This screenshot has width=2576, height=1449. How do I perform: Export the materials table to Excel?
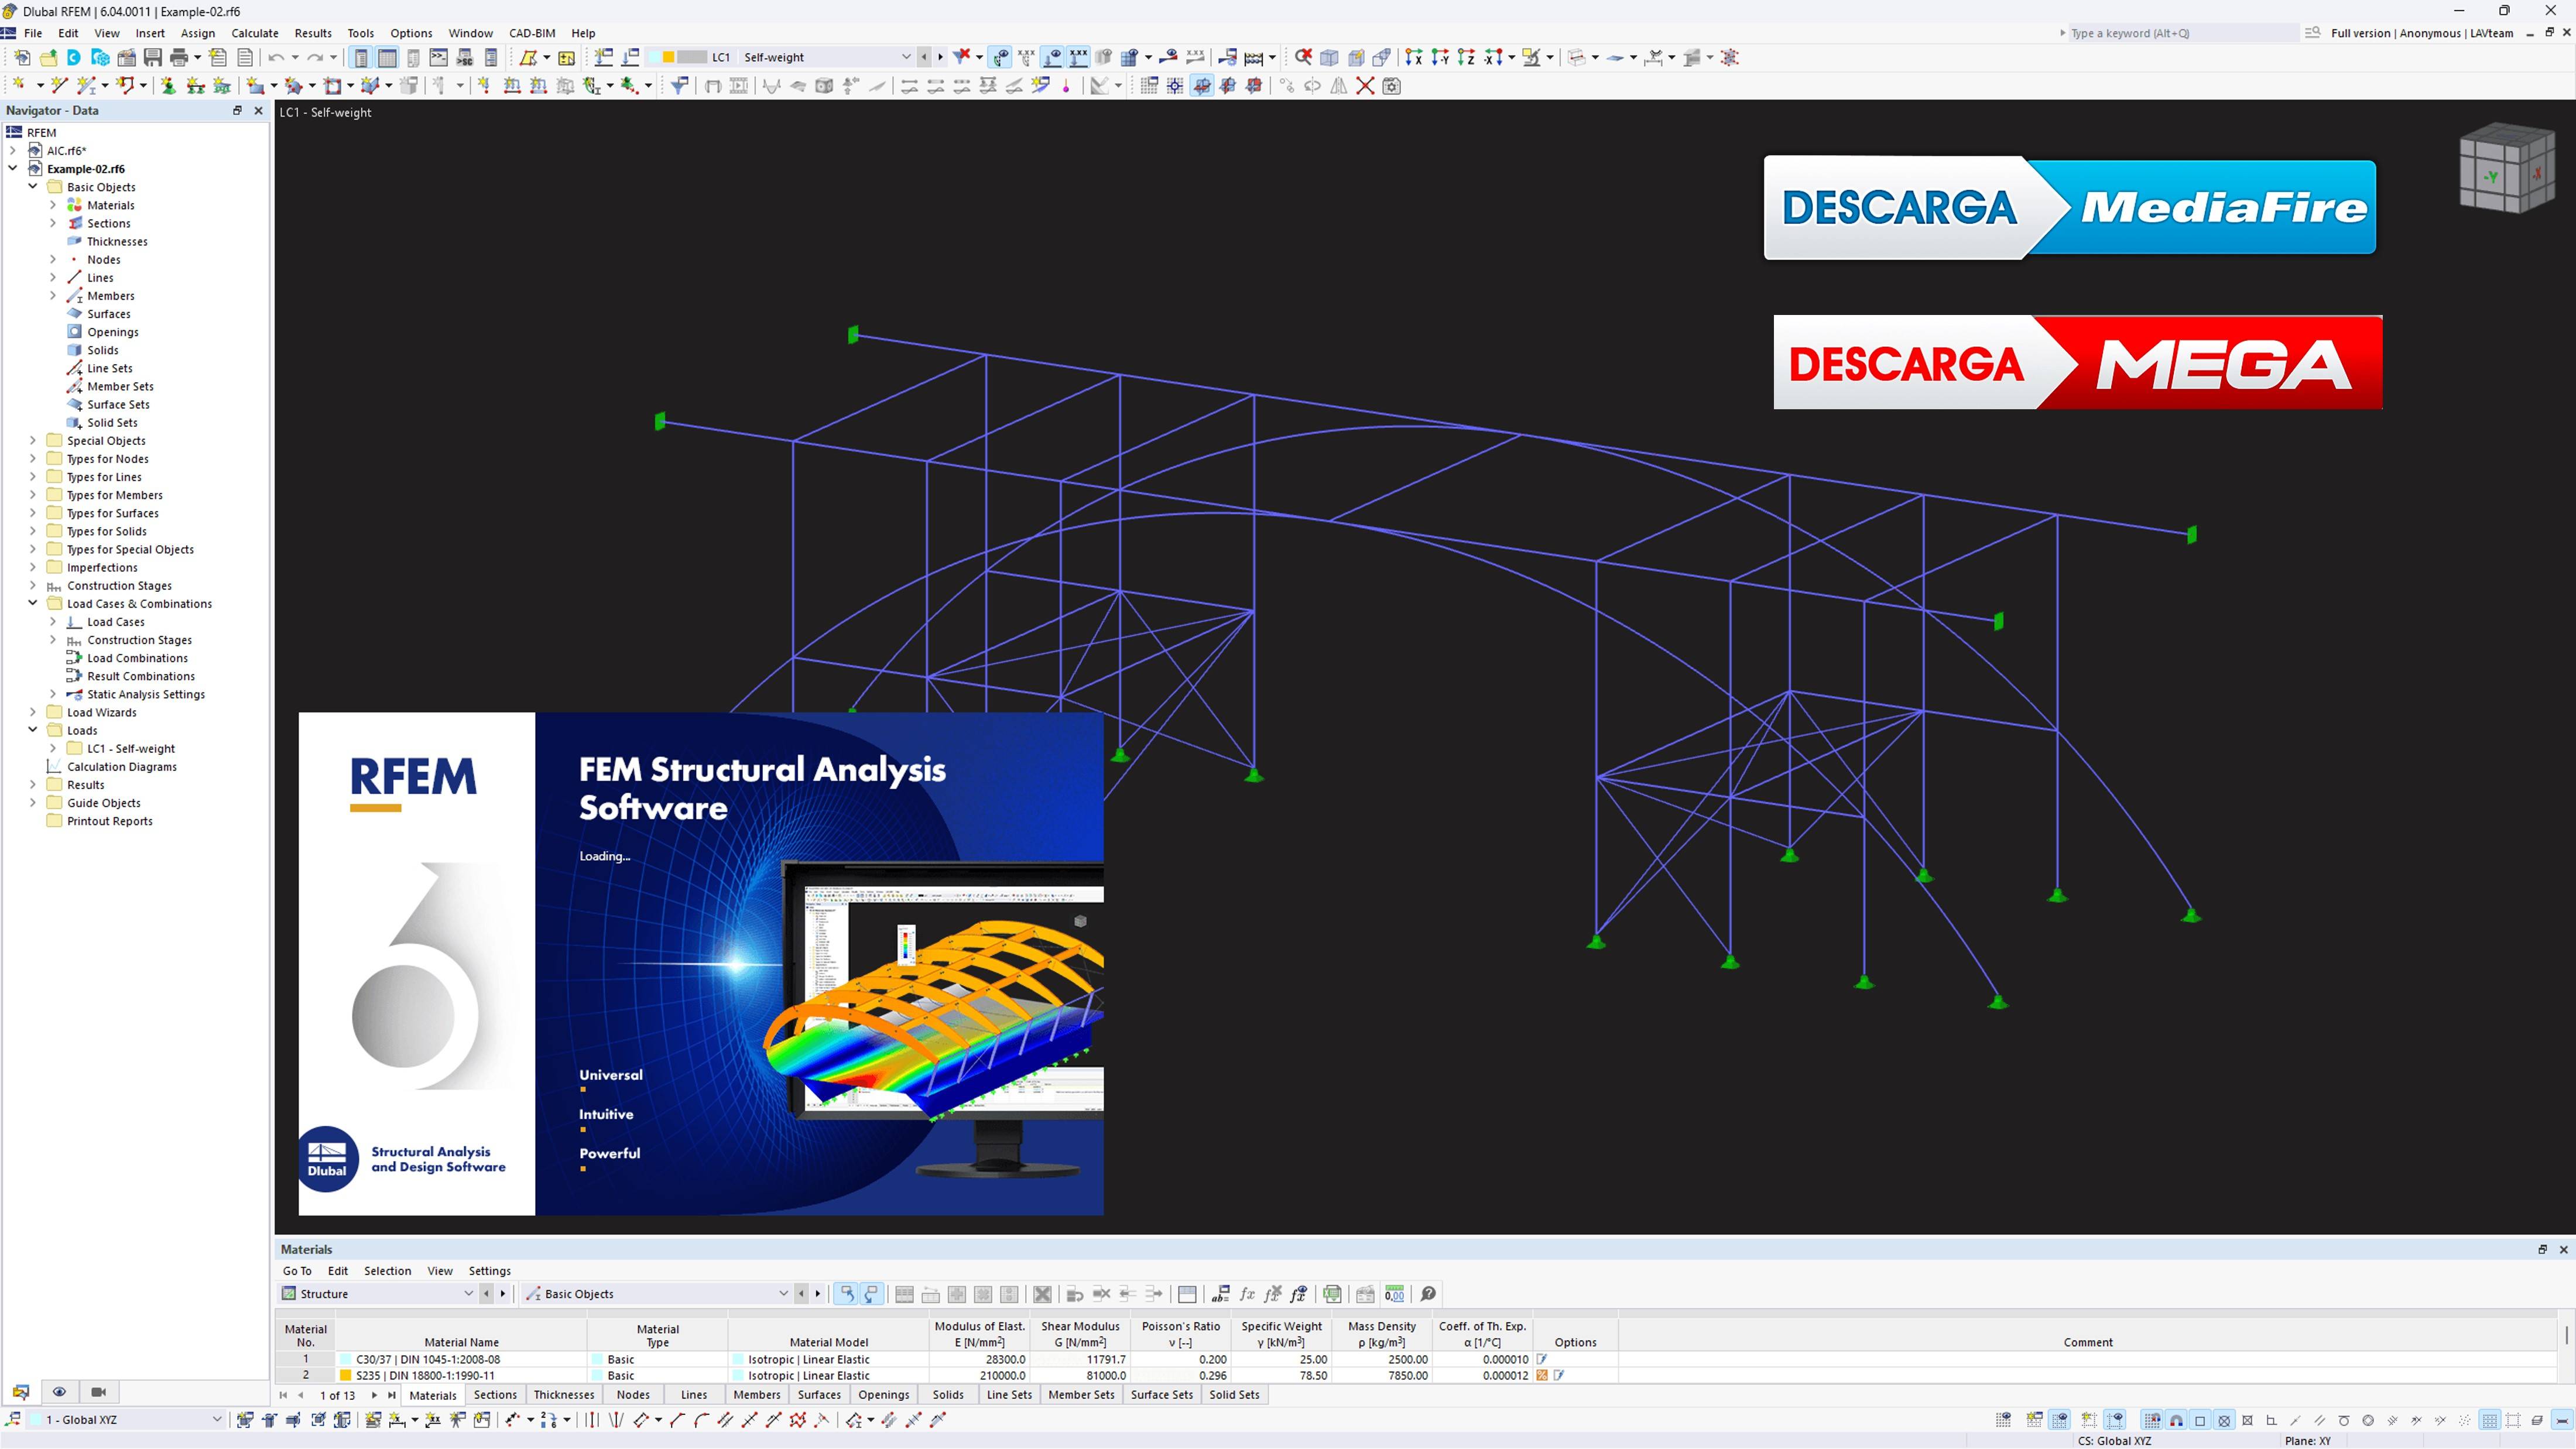point(1332,1294)
